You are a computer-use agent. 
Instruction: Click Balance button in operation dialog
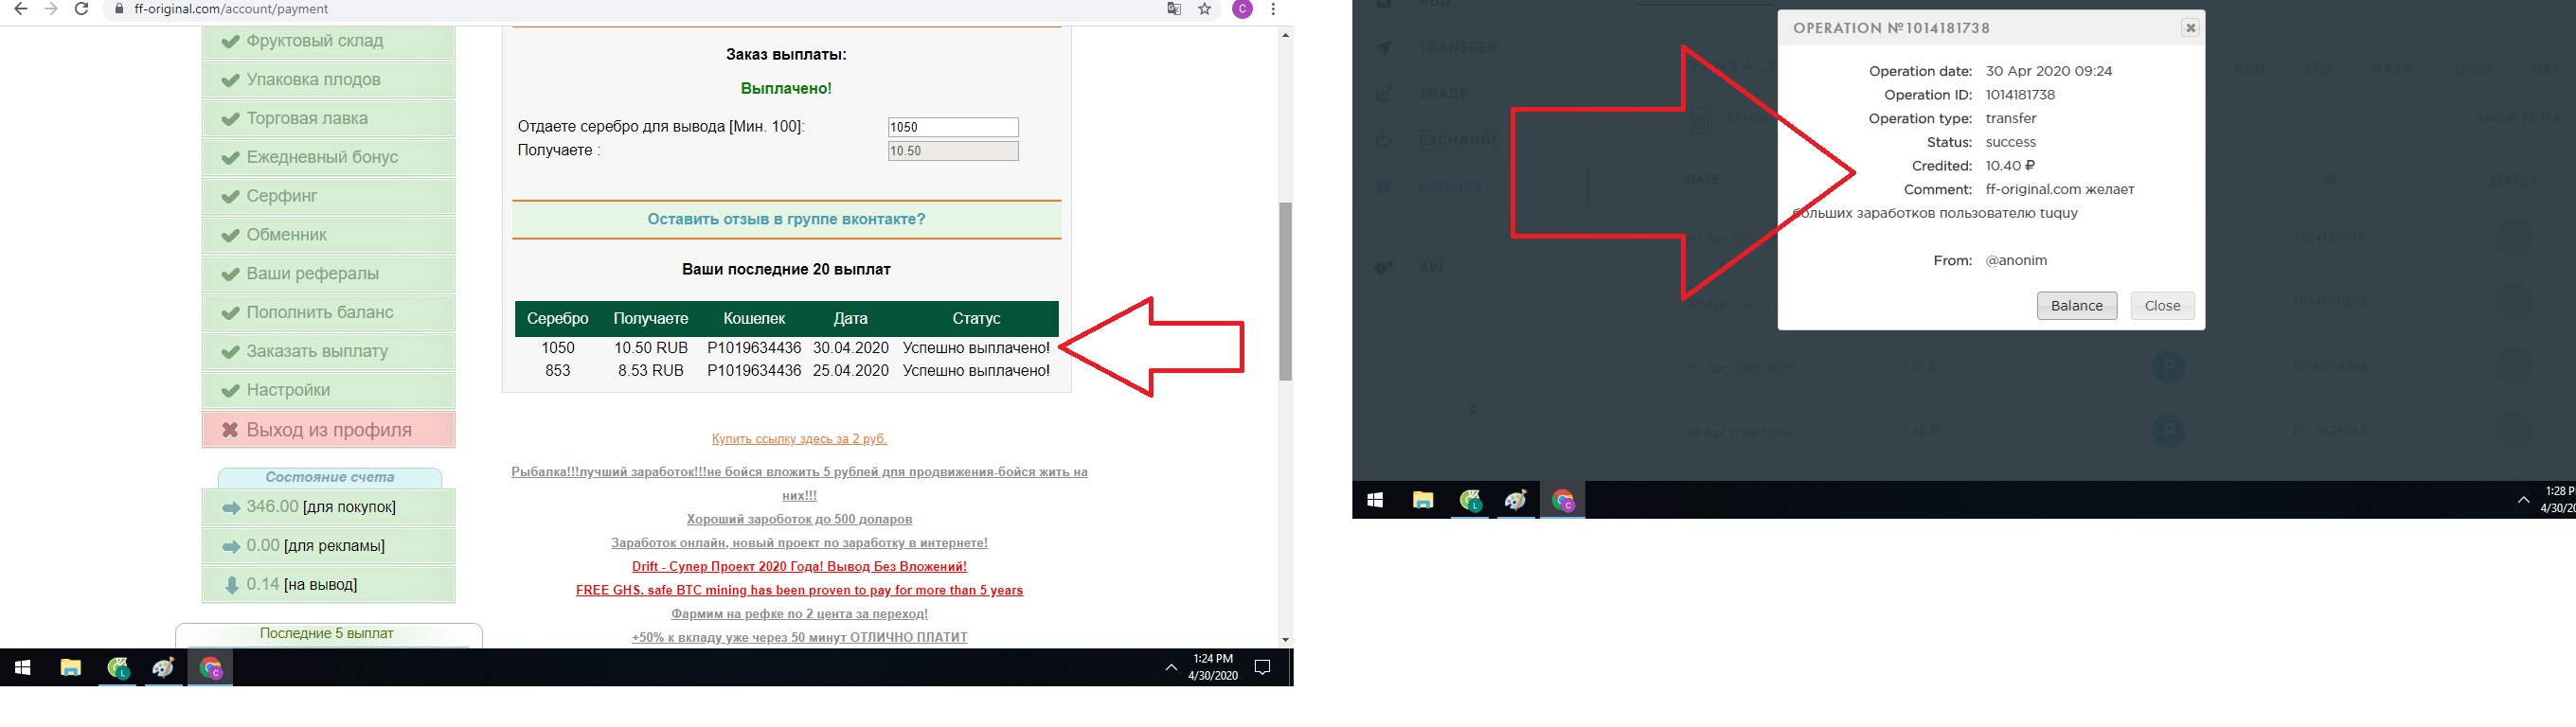click(x=2077, y=306)
